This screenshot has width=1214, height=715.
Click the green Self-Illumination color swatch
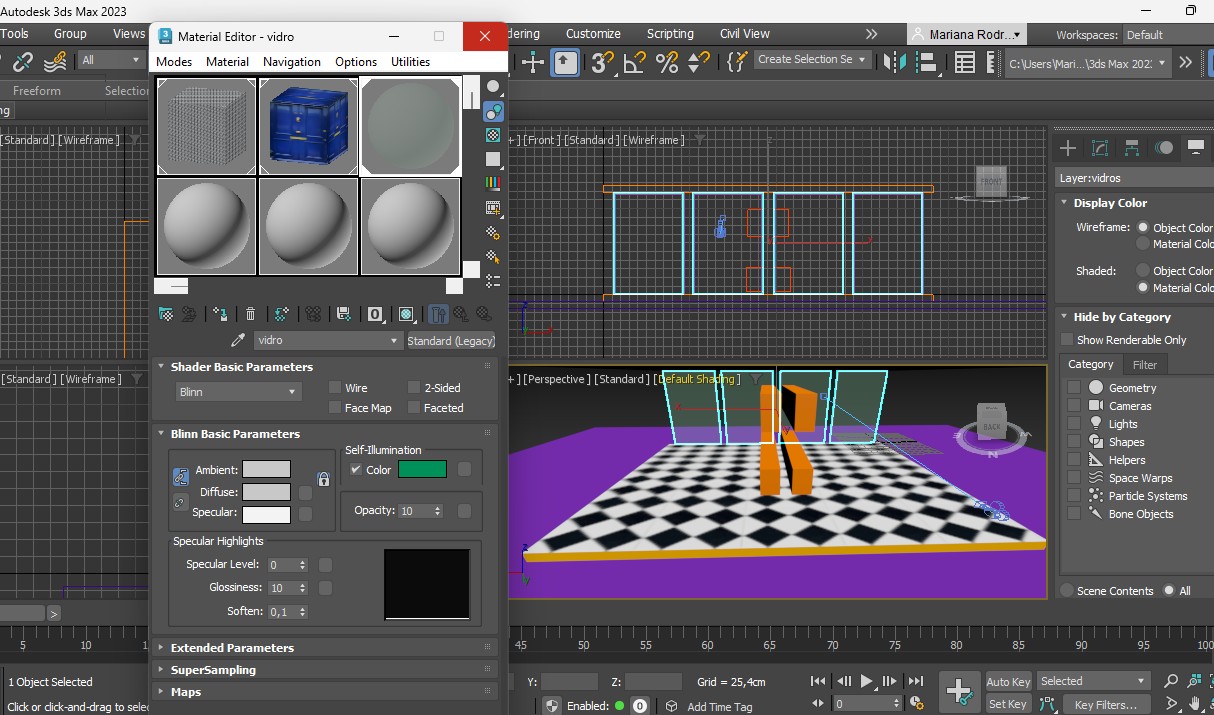tap(422, 470)
